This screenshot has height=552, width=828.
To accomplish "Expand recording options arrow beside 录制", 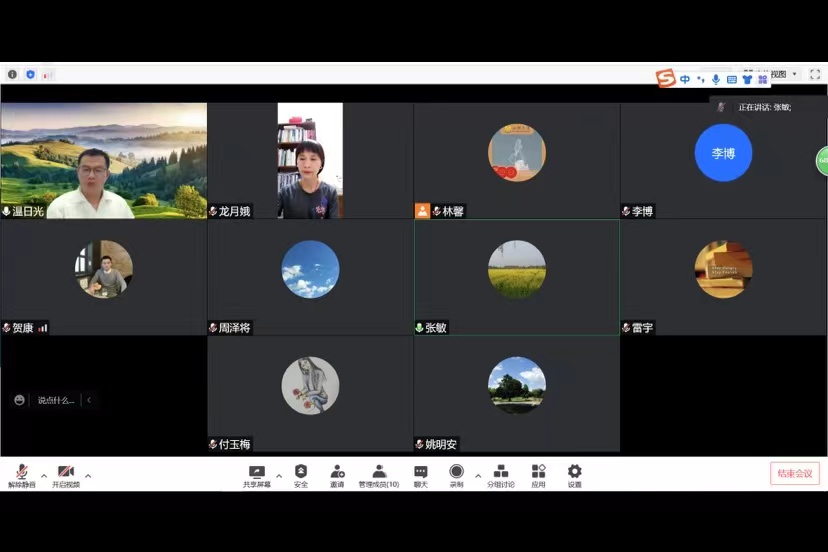I will tap(478, 476).
